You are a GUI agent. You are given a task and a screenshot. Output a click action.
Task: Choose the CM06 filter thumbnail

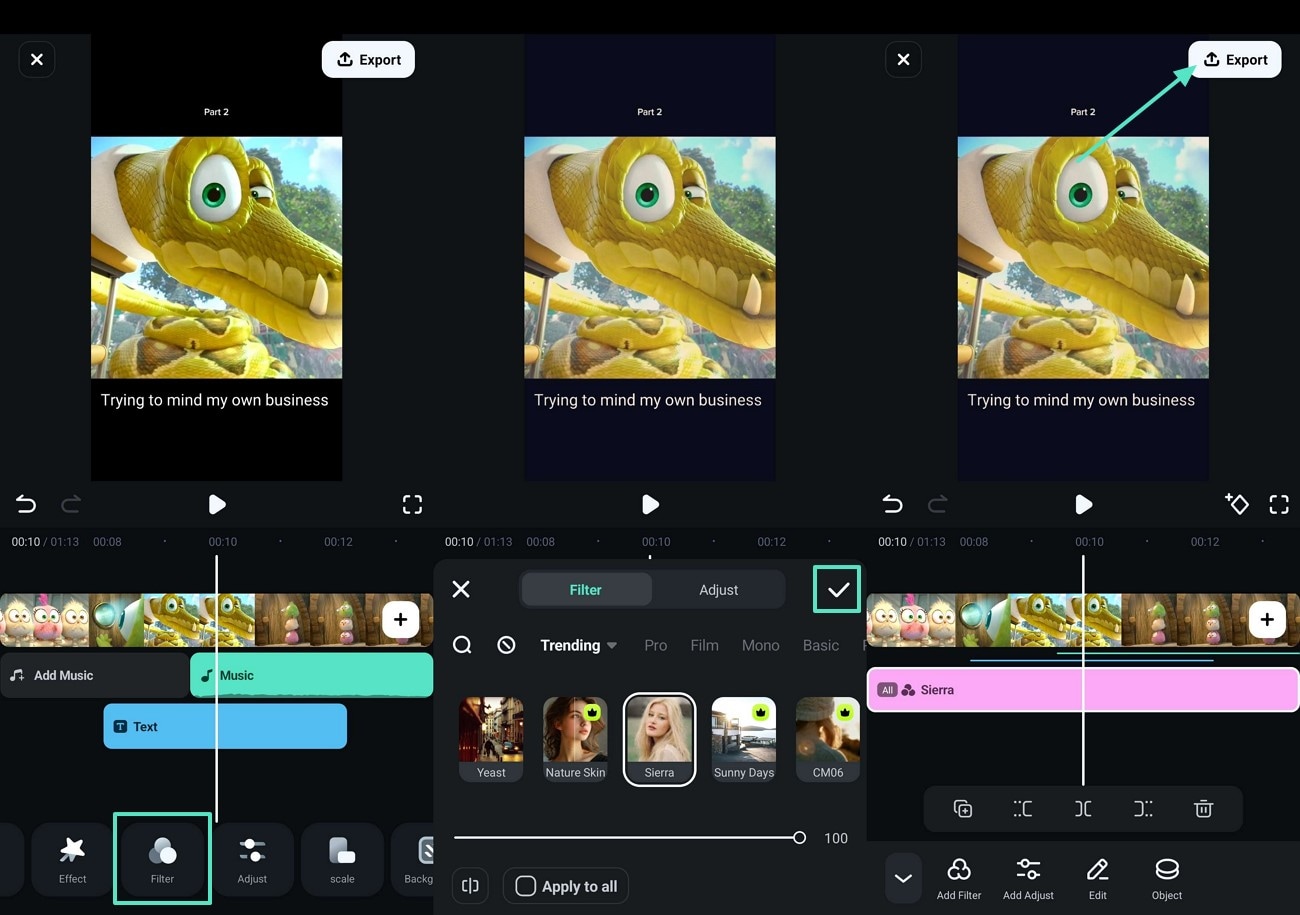tap(828, 739)
